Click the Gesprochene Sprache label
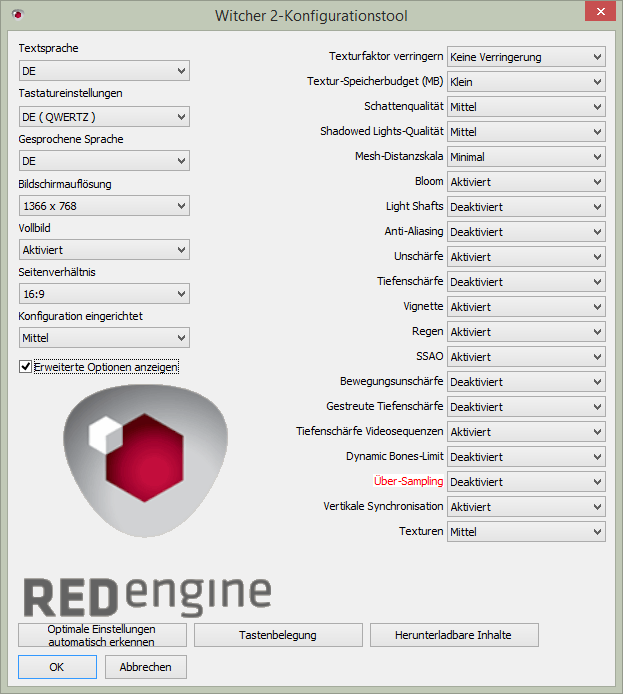The width and height of the screenshot is (623, 694). 71,139
